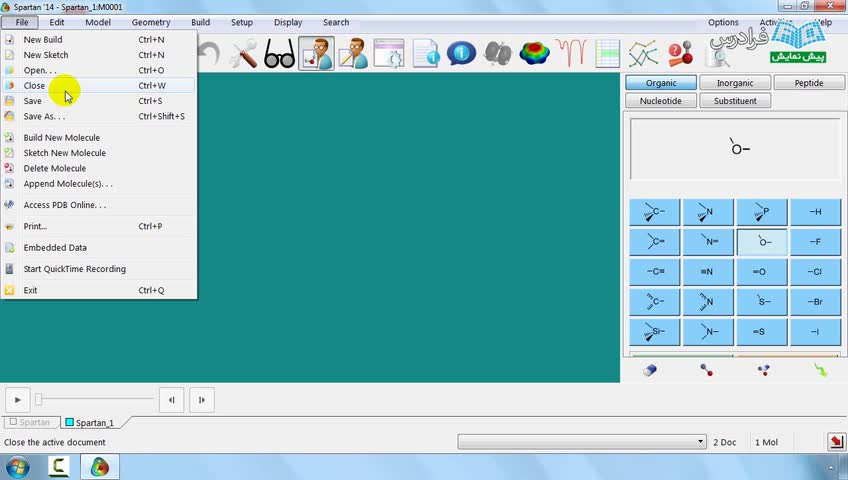
Task: Open the Surfaces rainbow map icon
Action: (534, 54)
